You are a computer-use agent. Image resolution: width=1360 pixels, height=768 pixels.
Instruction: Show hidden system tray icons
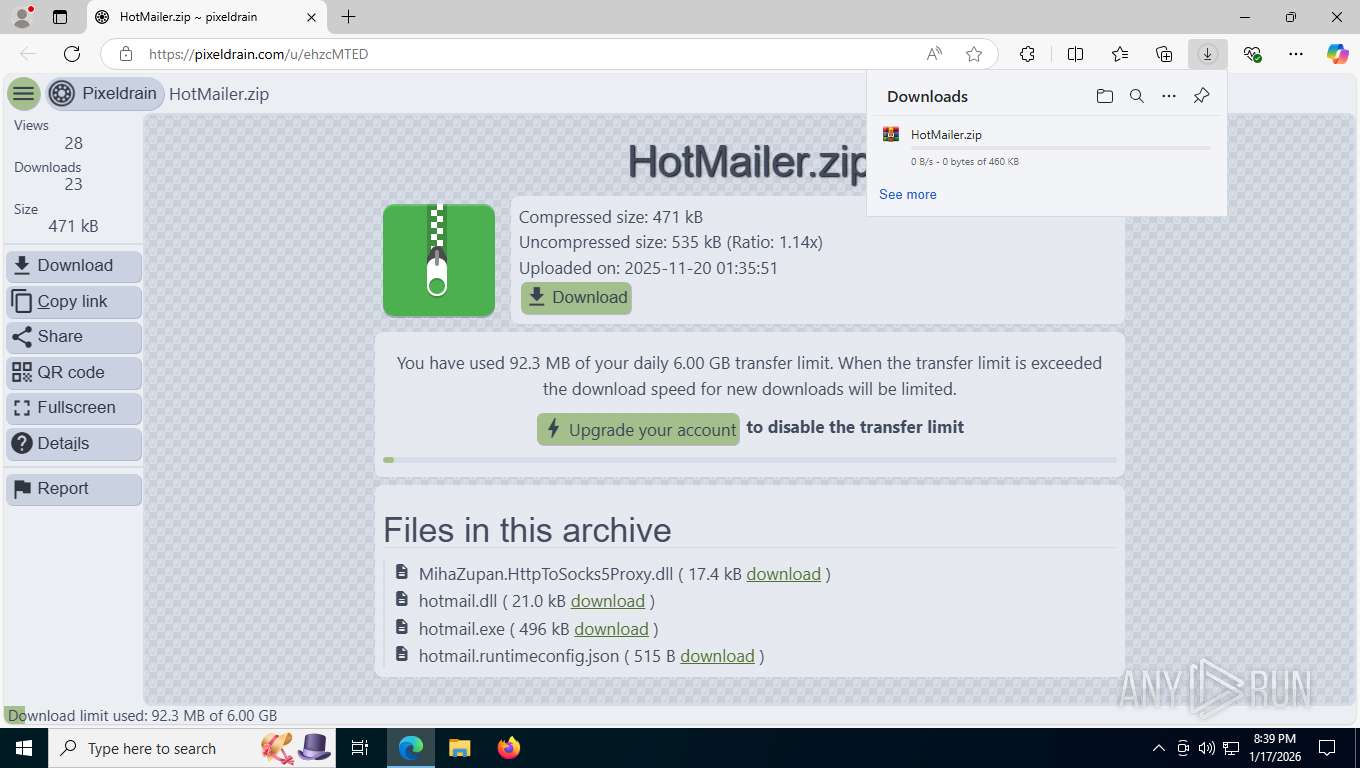(x=1159, y=748)
